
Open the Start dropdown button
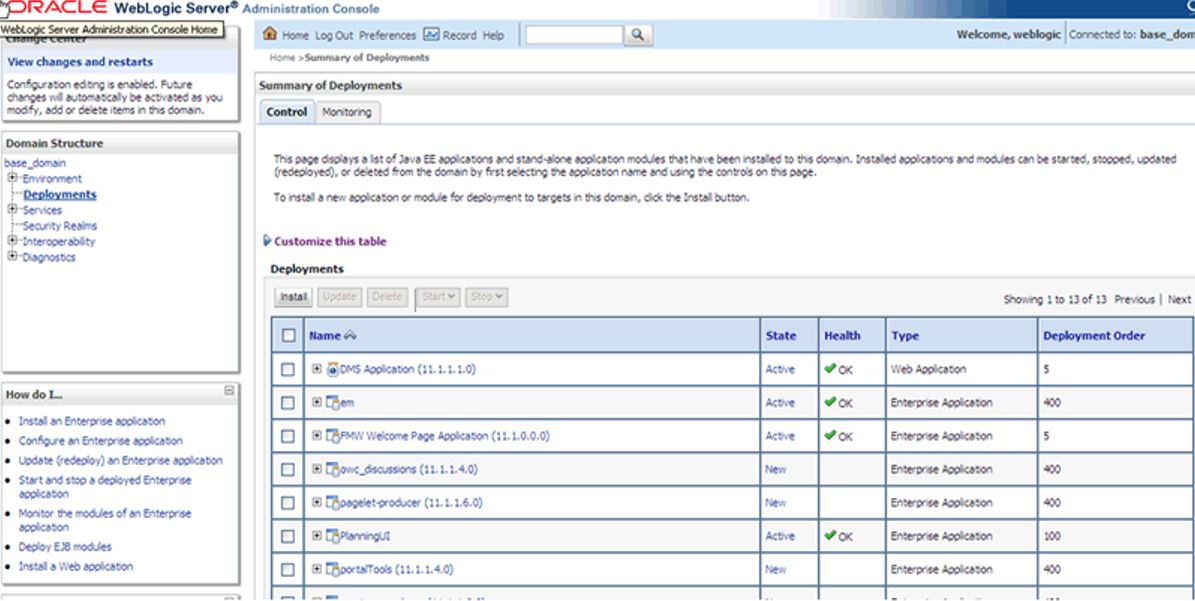[x=438, y=297]
